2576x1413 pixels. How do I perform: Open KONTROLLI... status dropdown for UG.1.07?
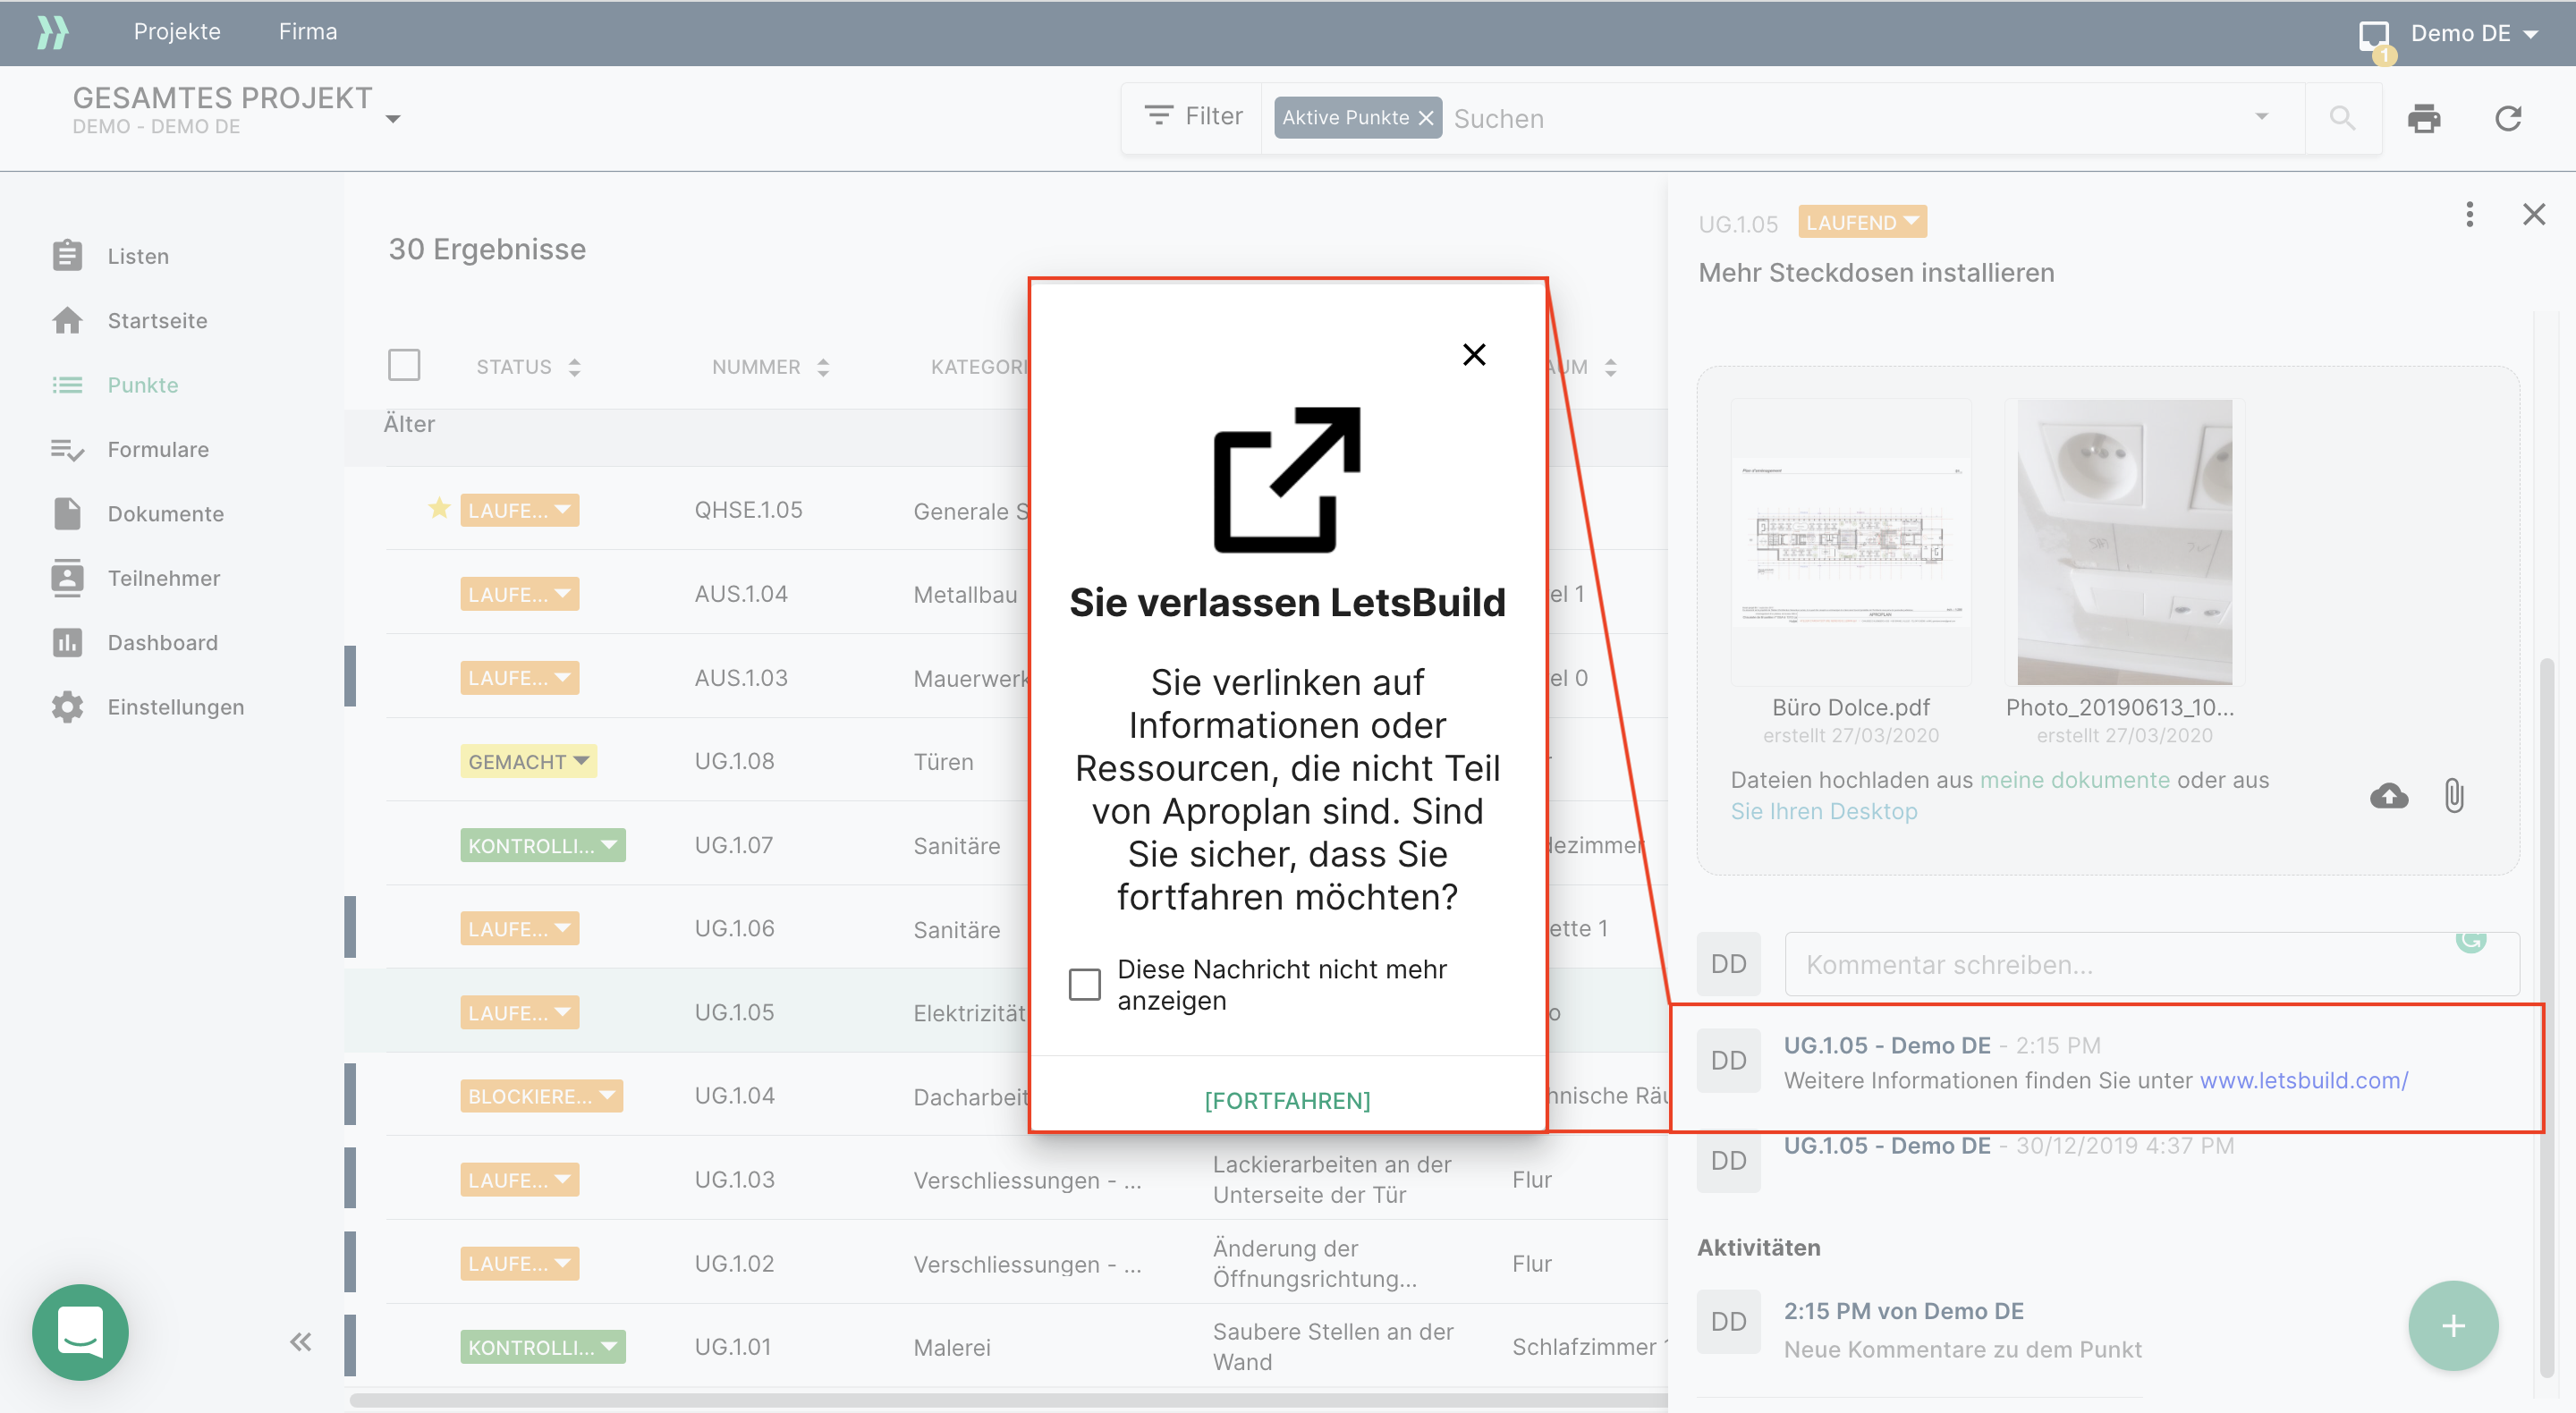pos(543,846)
